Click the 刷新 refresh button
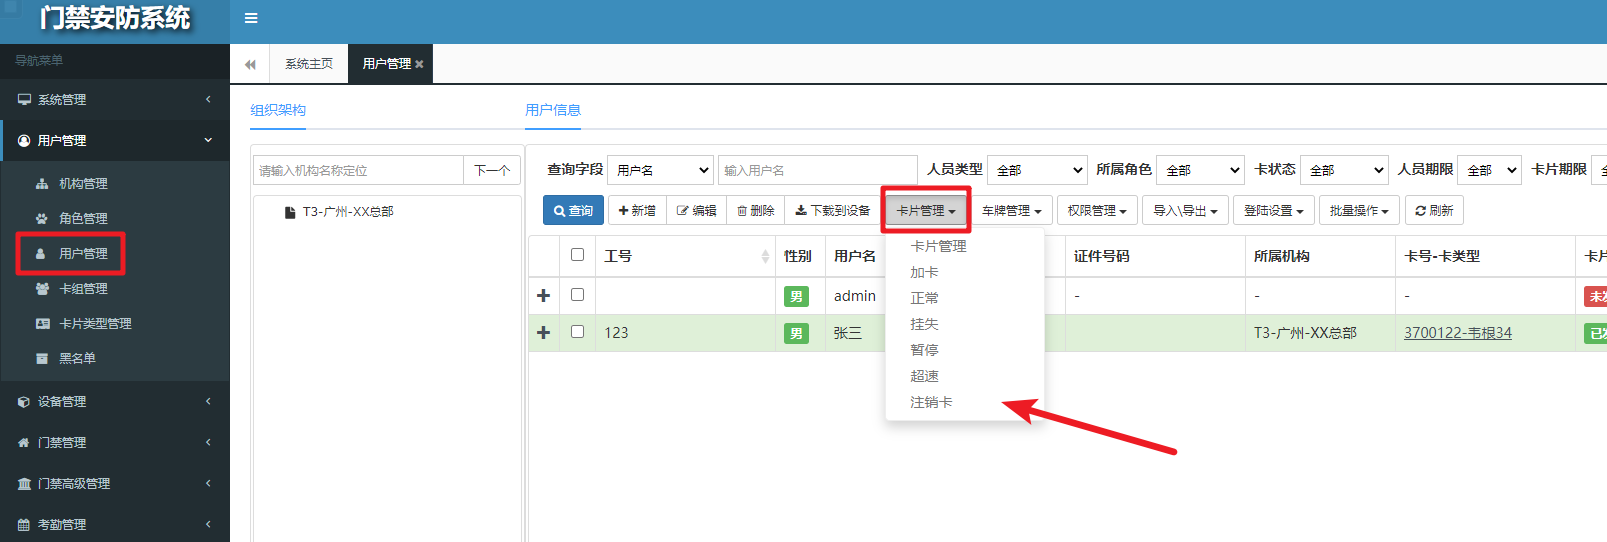 pos(1434,211)
